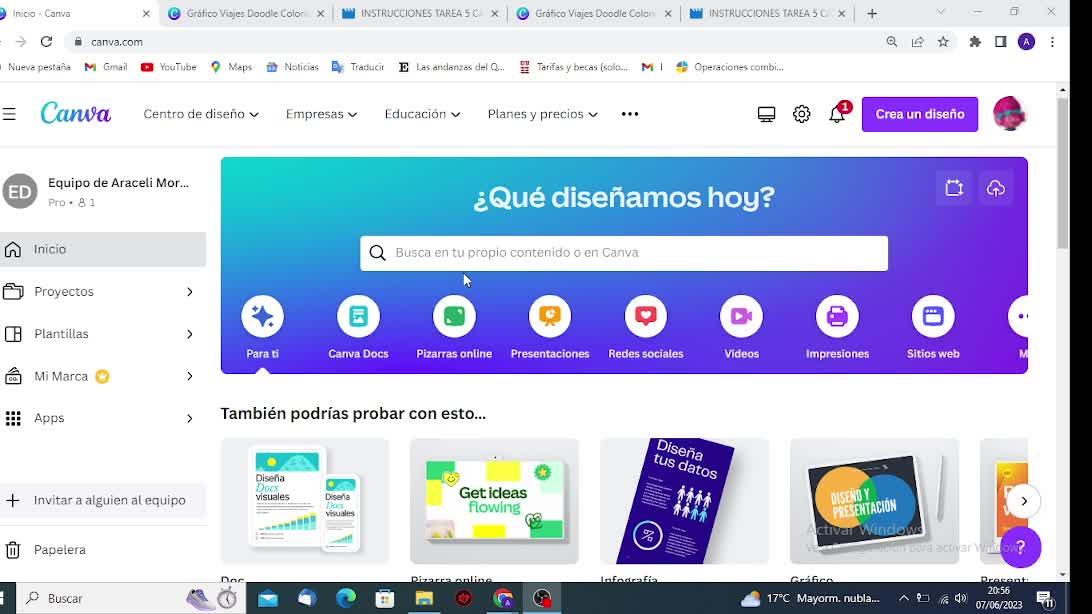Click Invitar a alguien al equipo
The height and width of the screenshot is (614, 1092).
[x=103, y=501]
